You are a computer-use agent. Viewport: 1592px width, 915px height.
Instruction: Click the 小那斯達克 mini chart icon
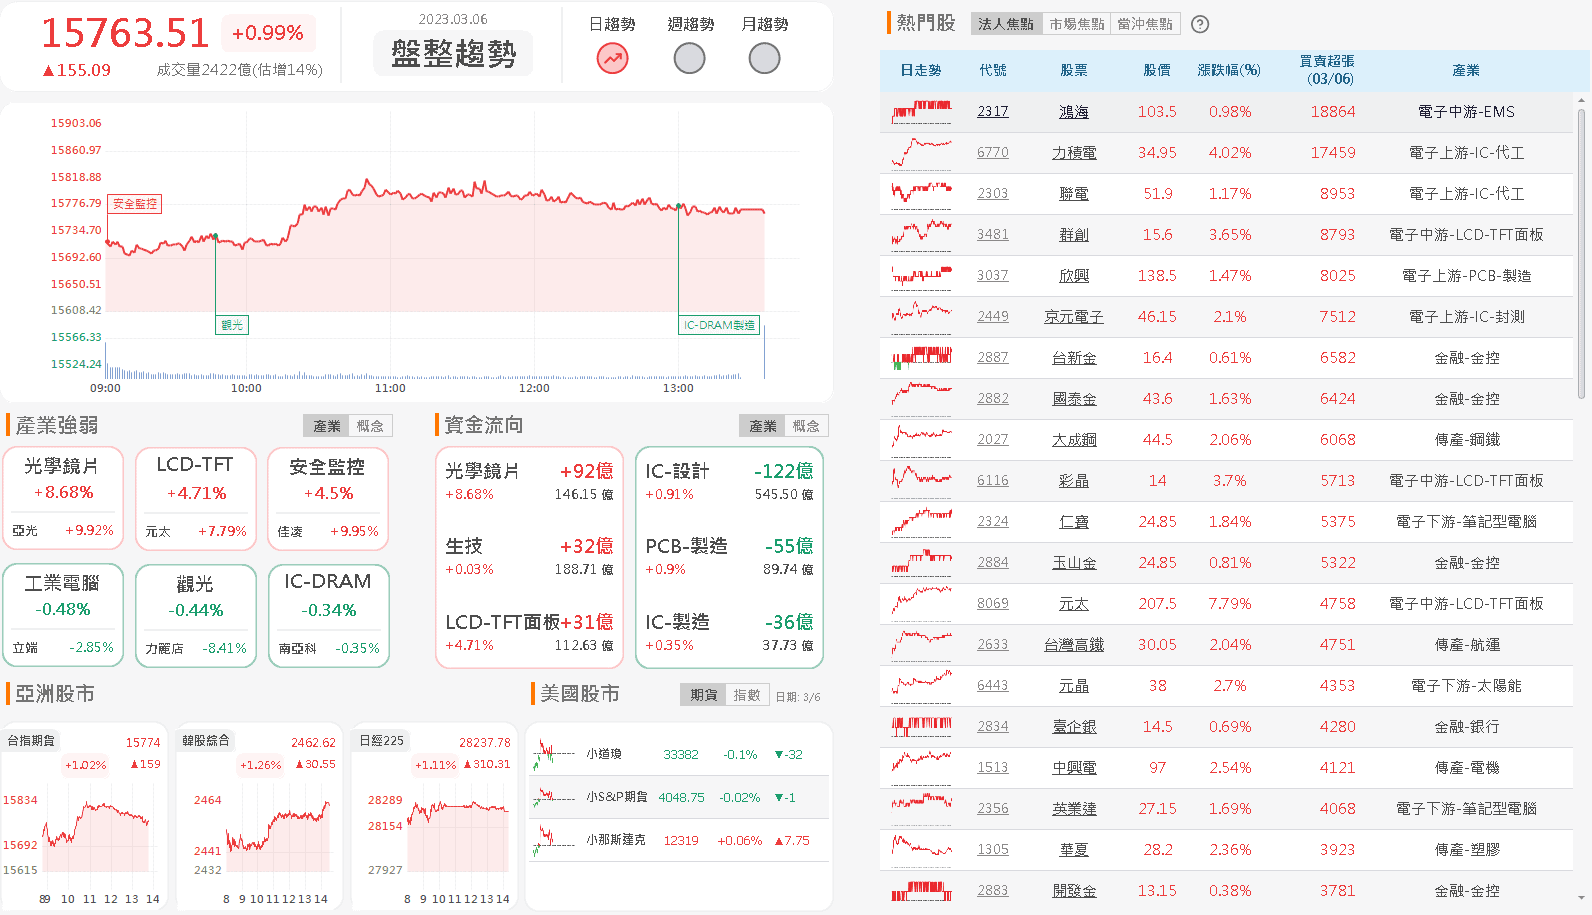pyautogui.click(x=553, y=840)
